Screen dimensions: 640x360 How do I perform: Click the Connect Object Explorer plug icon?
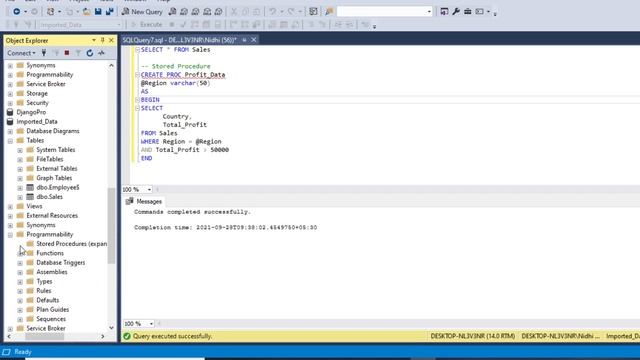(x=44, y=53)
